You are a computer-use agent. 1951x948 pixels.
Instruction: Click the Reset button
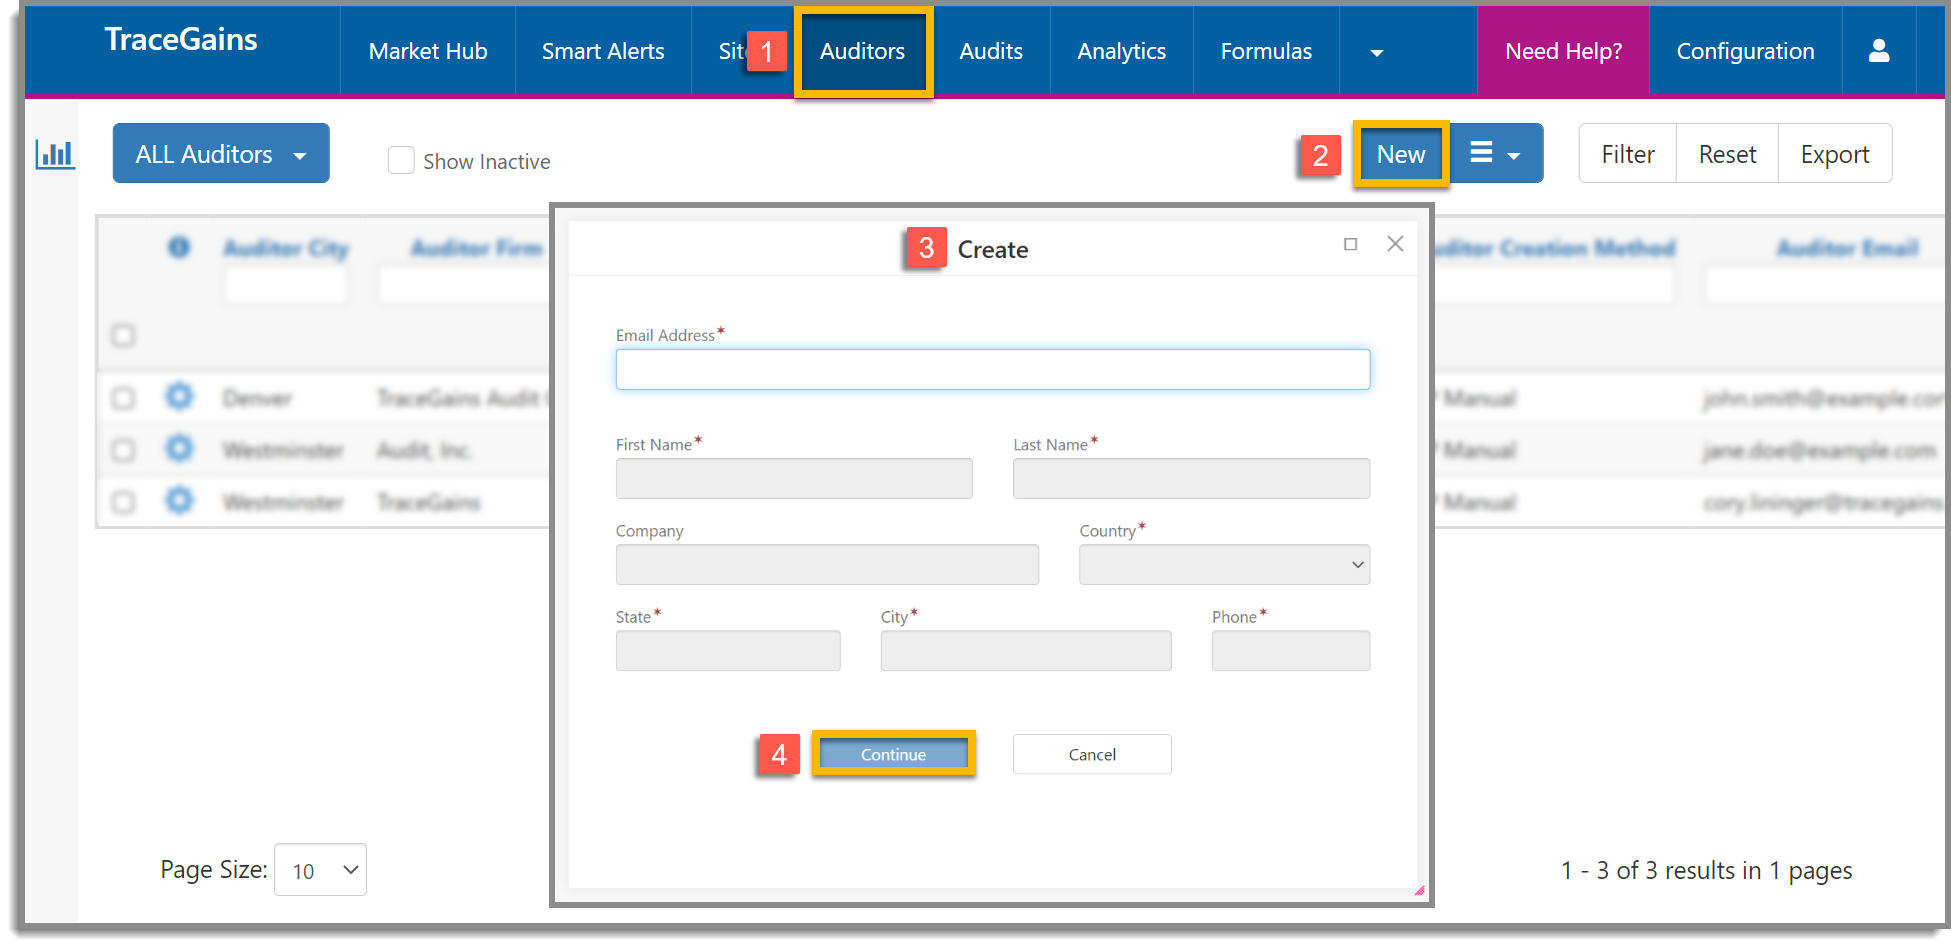point(1727,154)
